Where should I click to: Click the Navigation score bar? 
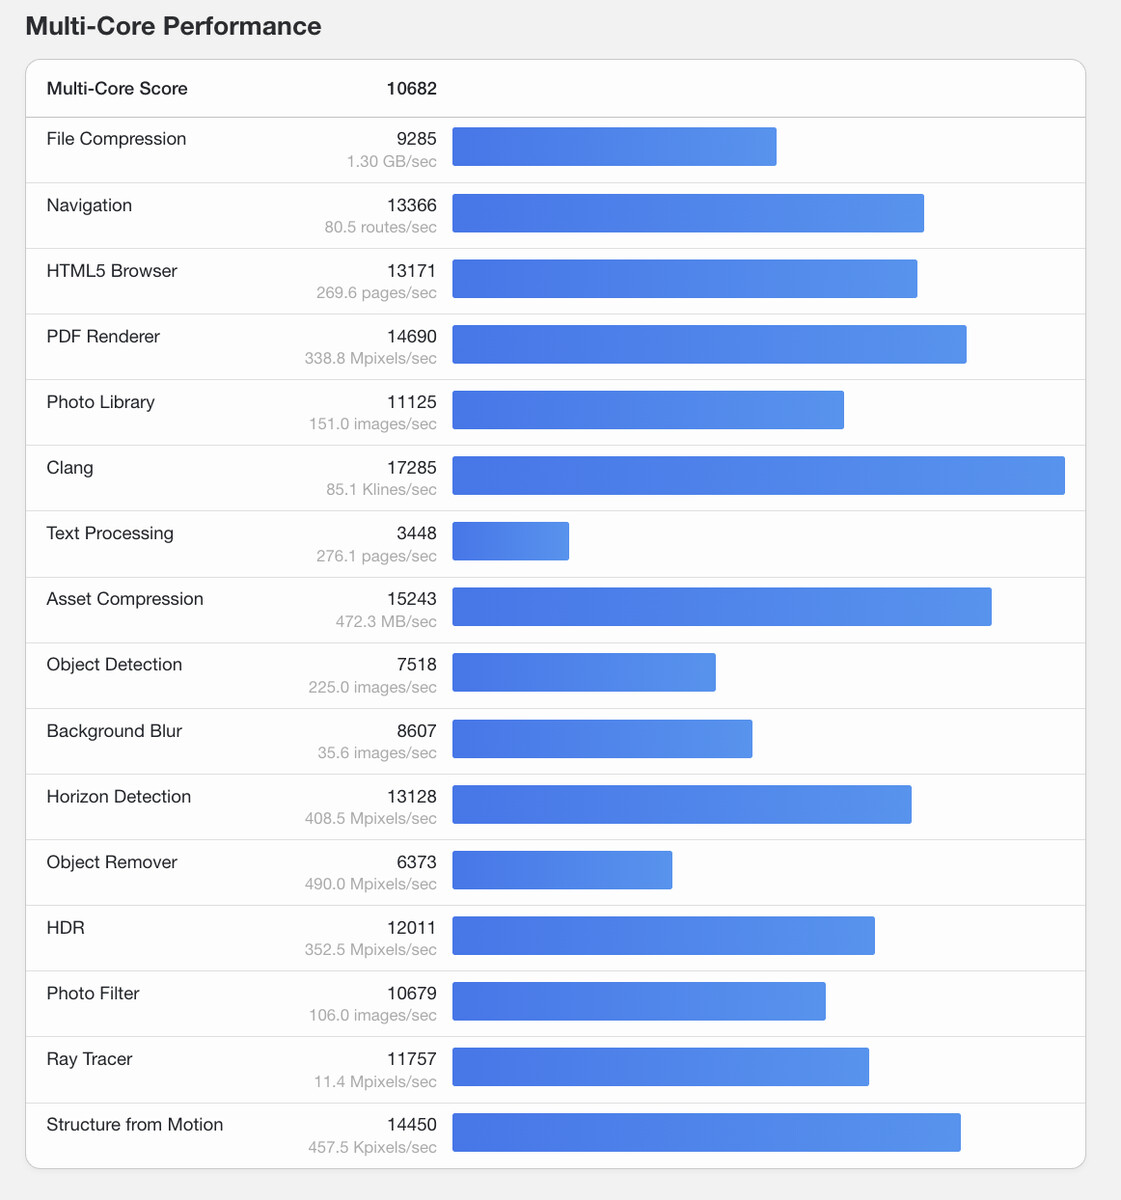point(688,213)
